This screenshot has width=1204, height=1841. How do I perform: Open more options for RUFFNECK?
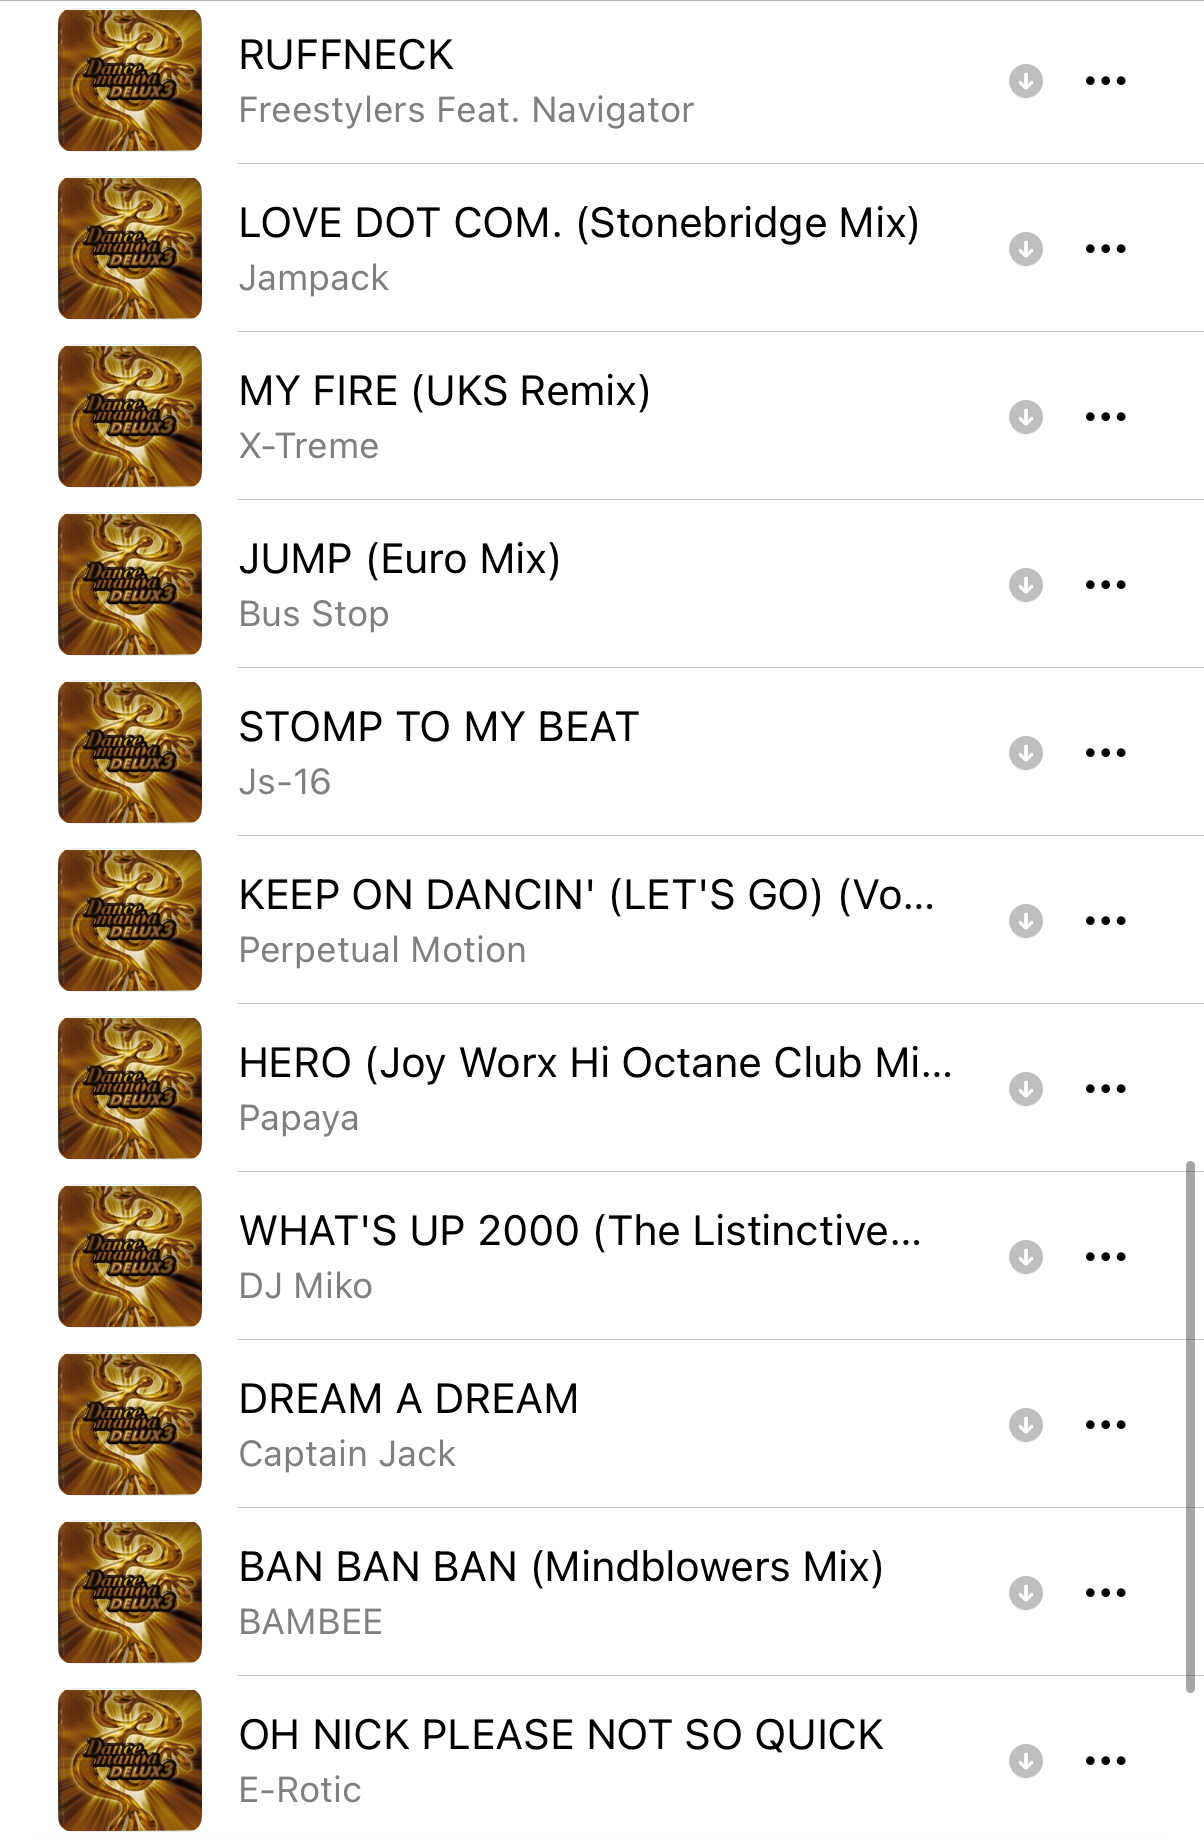coord(1105,80)
